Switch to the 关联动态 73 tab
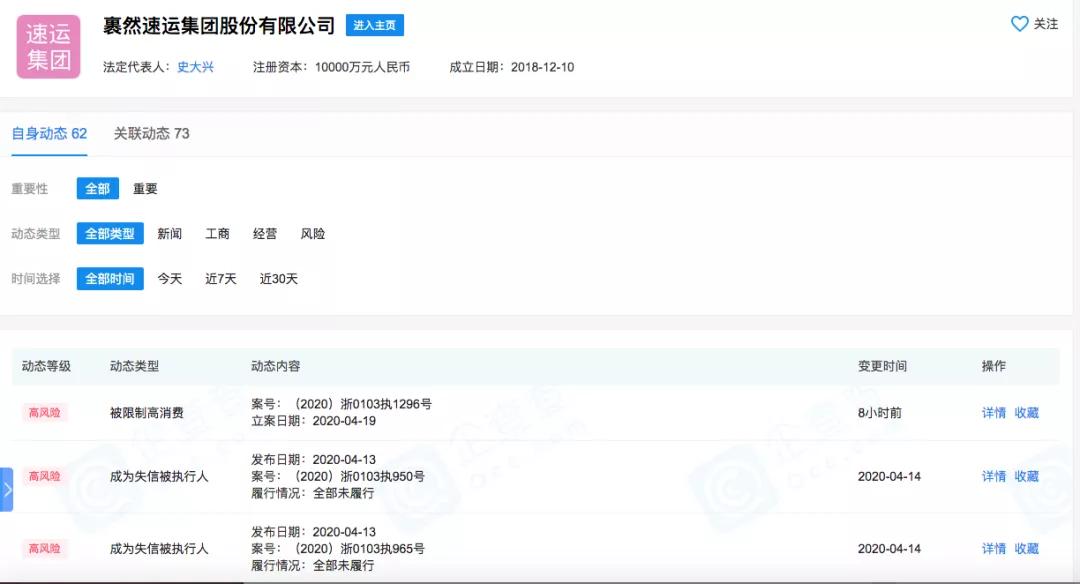 151,133
